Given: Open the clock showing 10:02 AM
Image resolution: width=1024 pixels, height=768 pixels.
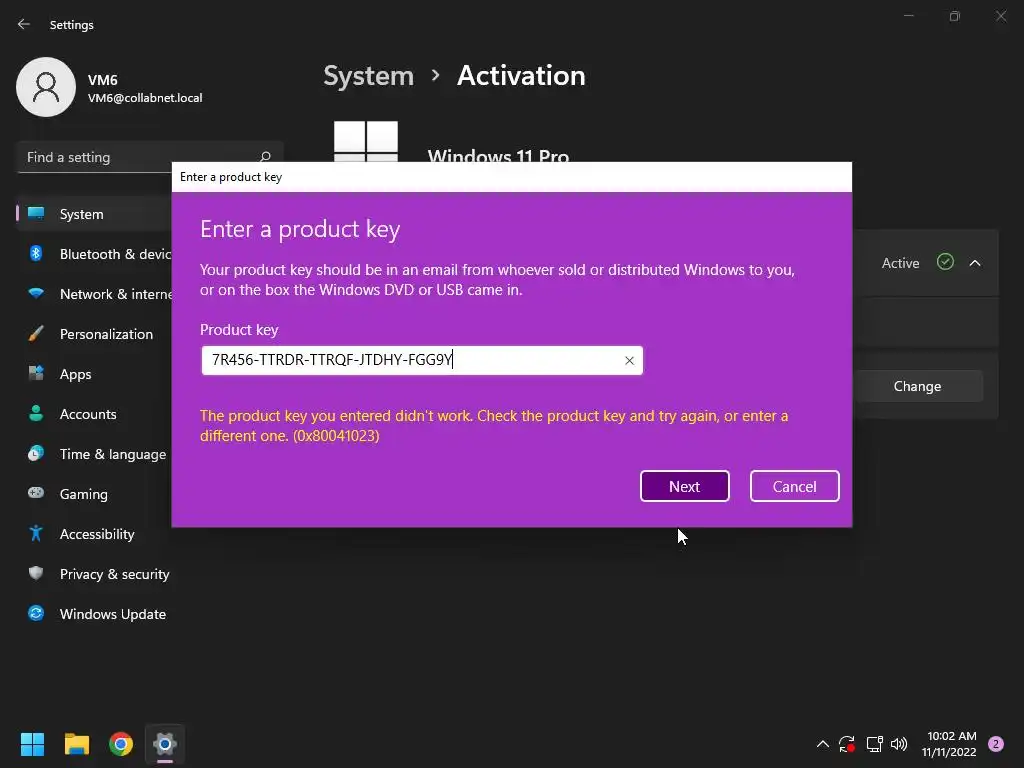Looking at the screenshot, I should 949,744.
